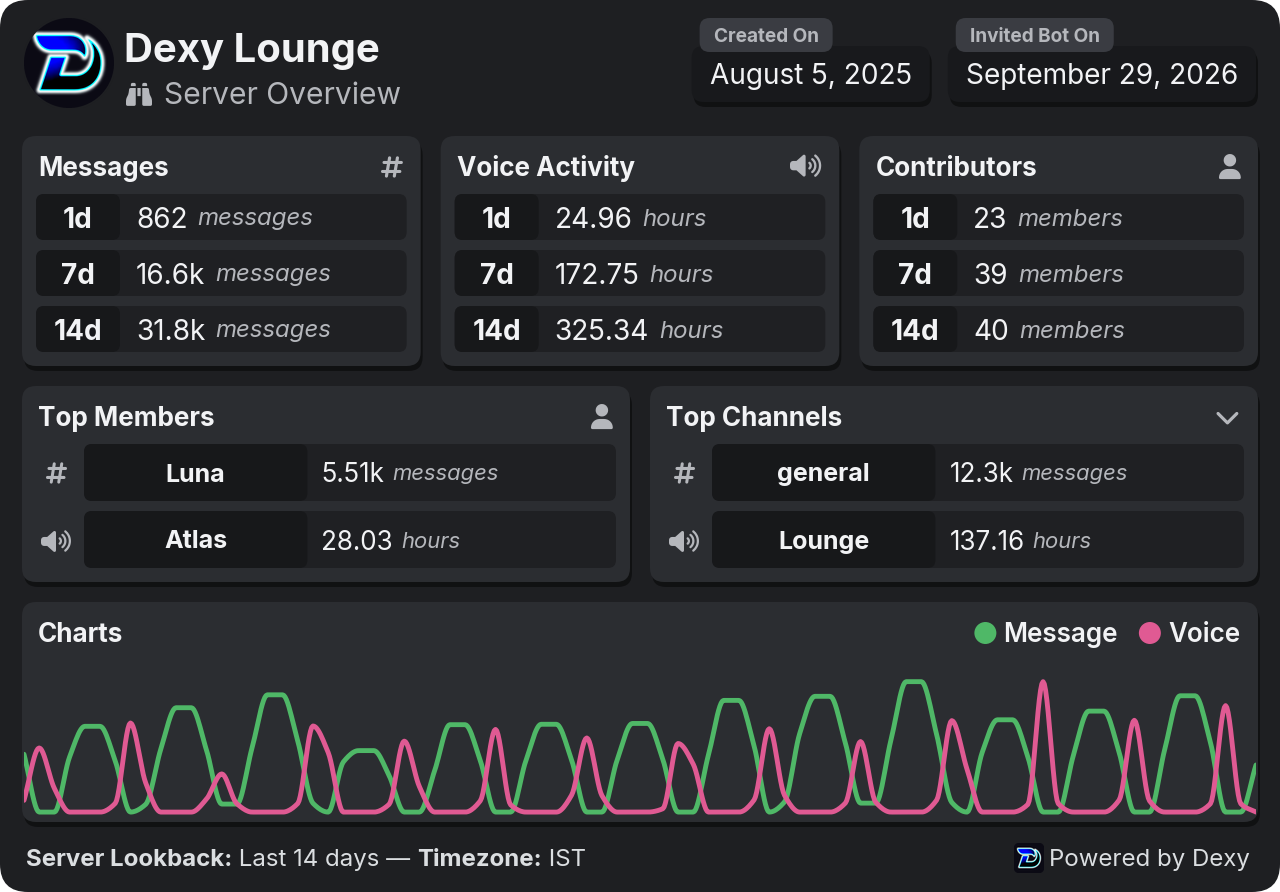
Task: Select the 14d row under Contributors
Action: [x=1058, y=329]
